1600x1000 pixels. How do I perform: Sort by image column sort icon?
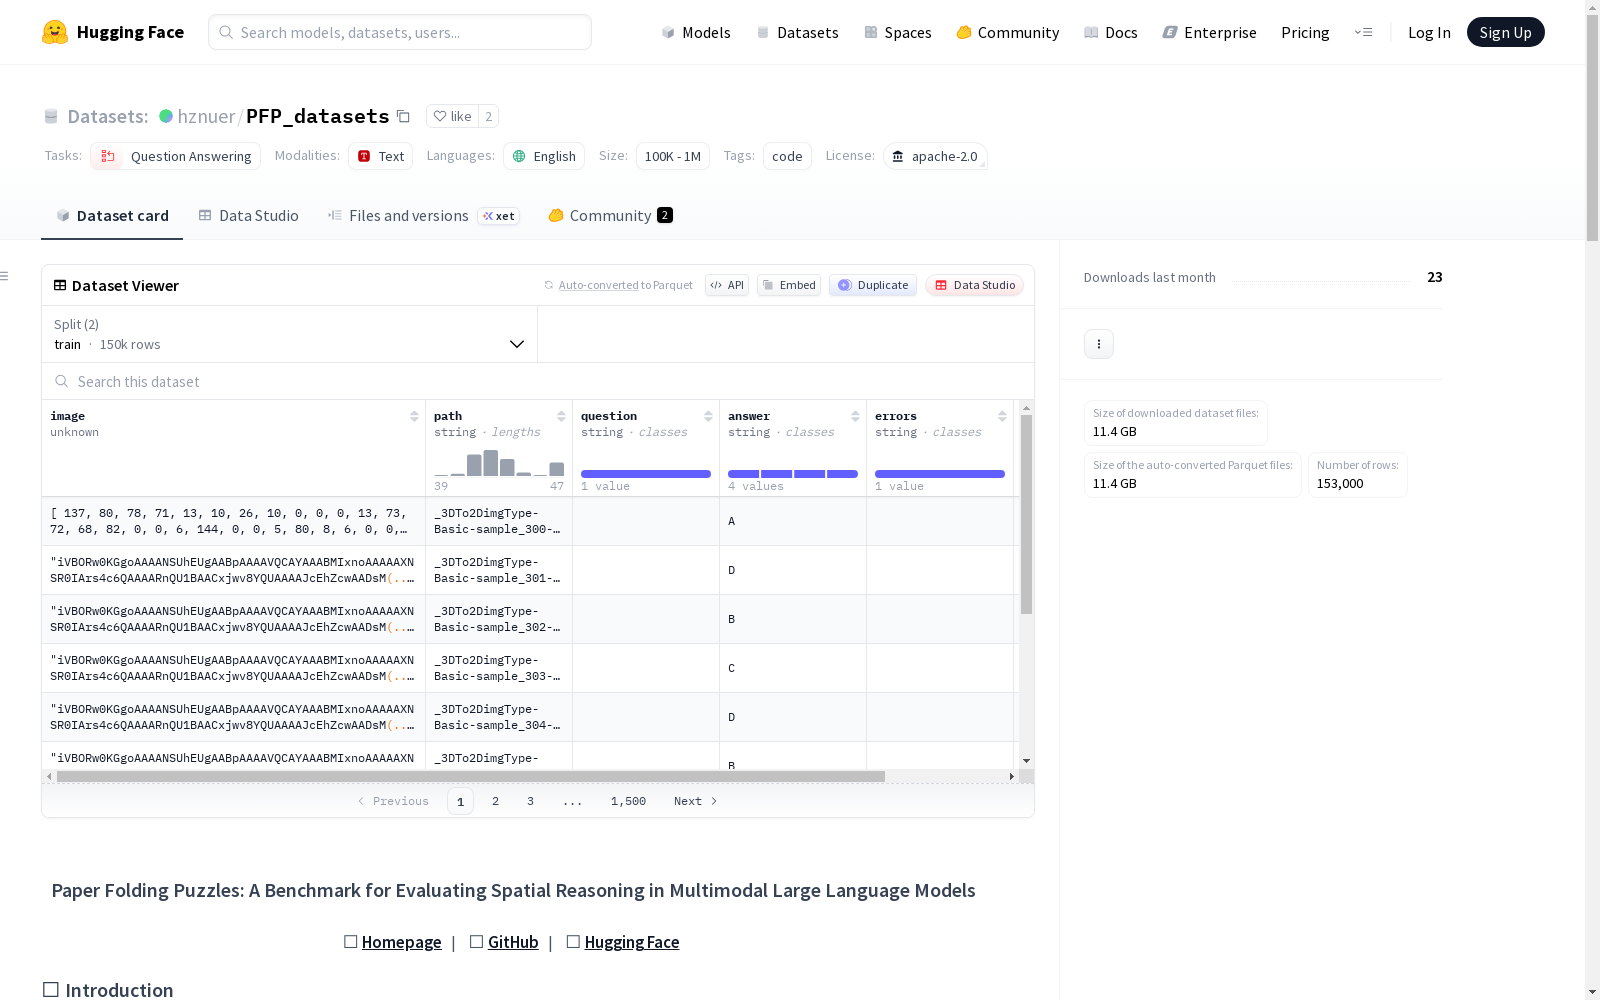coord(414,416)
